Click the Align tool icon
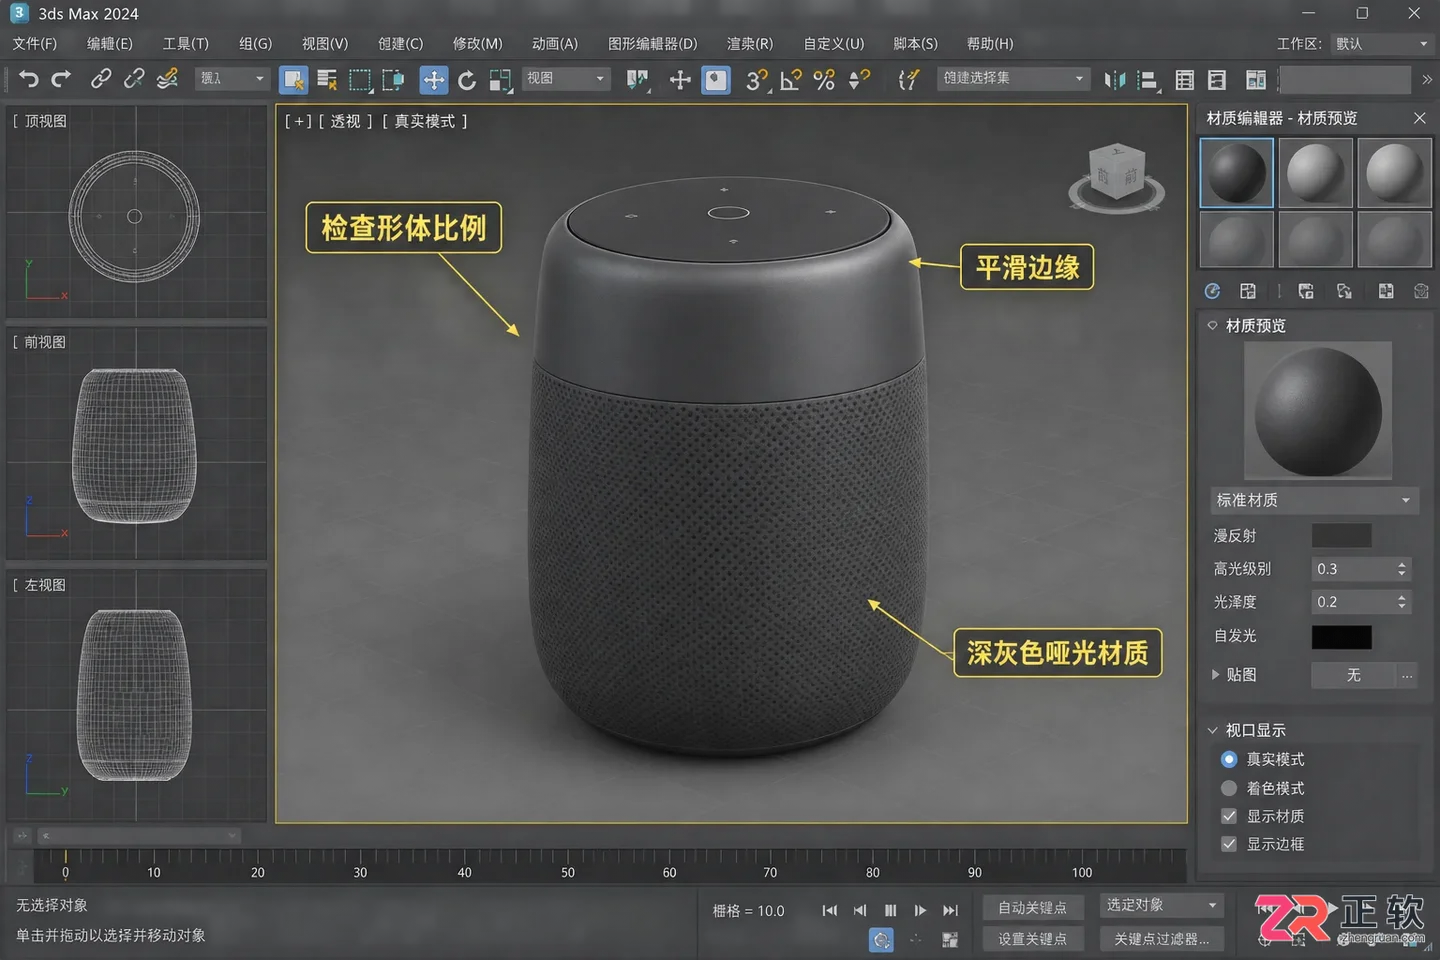Viewport: 1440px width, 960px height. point(1149,80)
